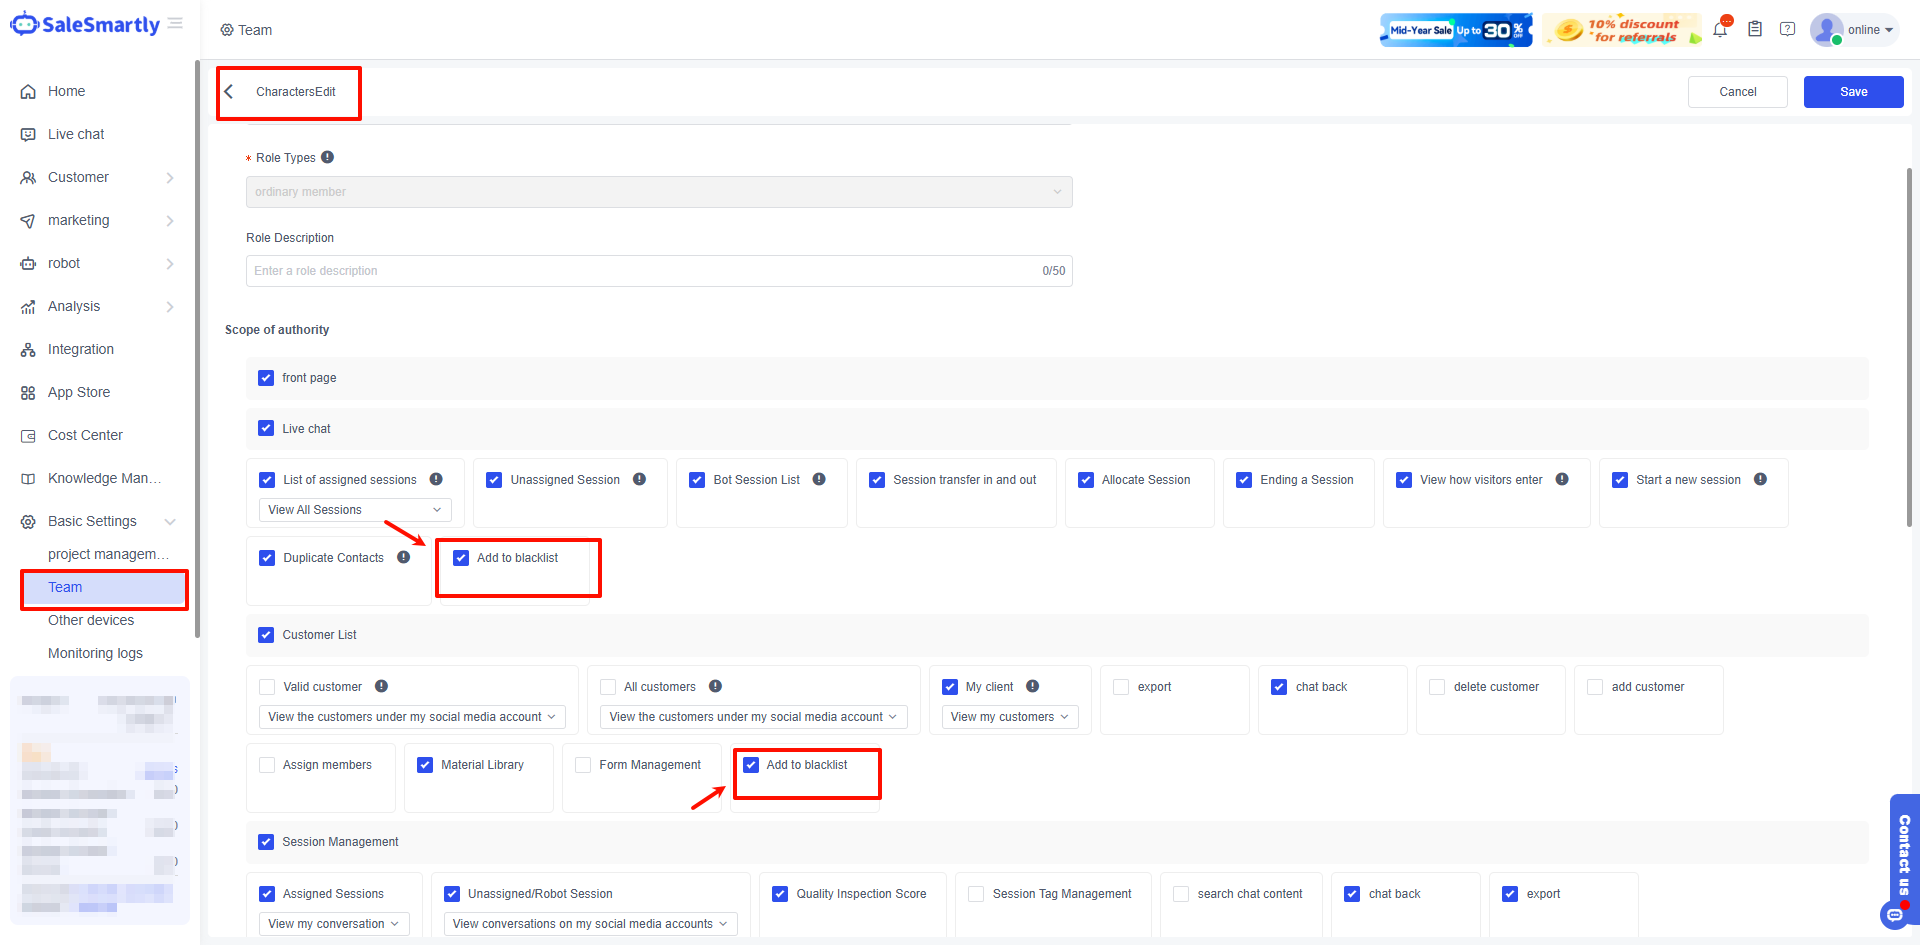
Task: Click the Cancel button
Action: 1737,92
